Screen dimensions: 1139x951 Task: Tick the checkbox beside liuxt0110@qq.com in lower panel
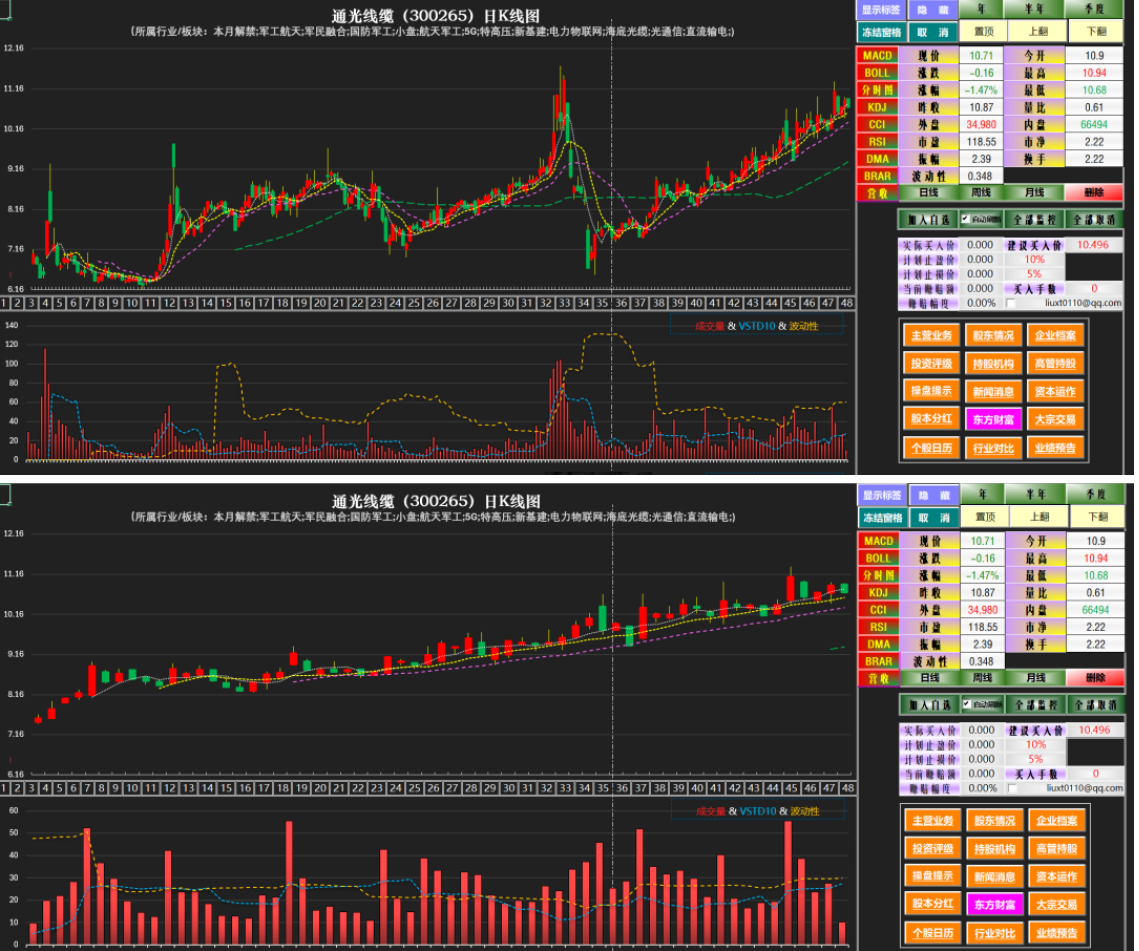[1012, 788]
